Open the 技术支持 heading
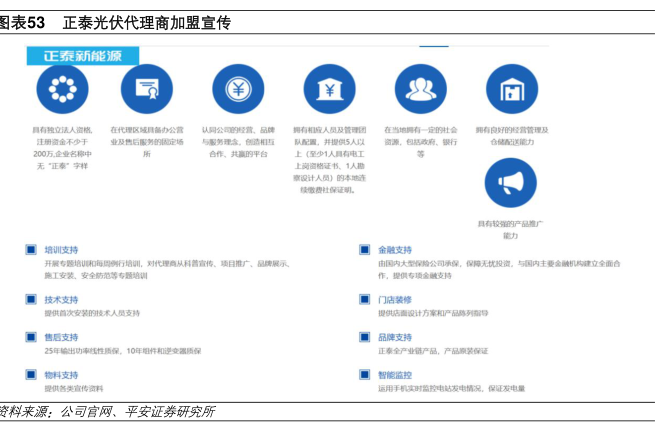Viewport: 657px width, 425px height. [61, 299]
